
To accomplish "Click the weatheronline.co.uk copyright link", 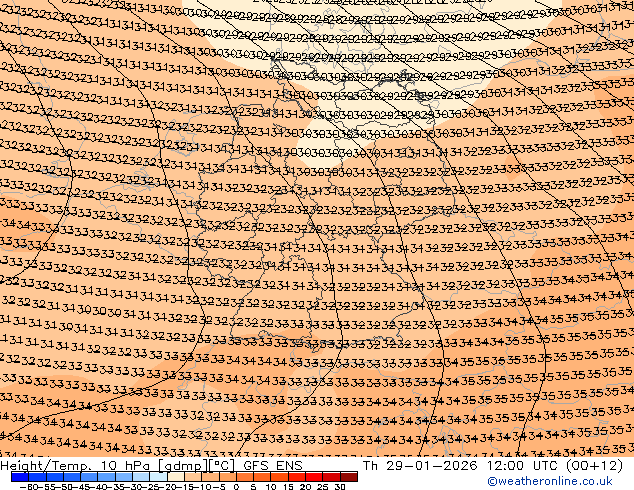I will pos(549,481).
